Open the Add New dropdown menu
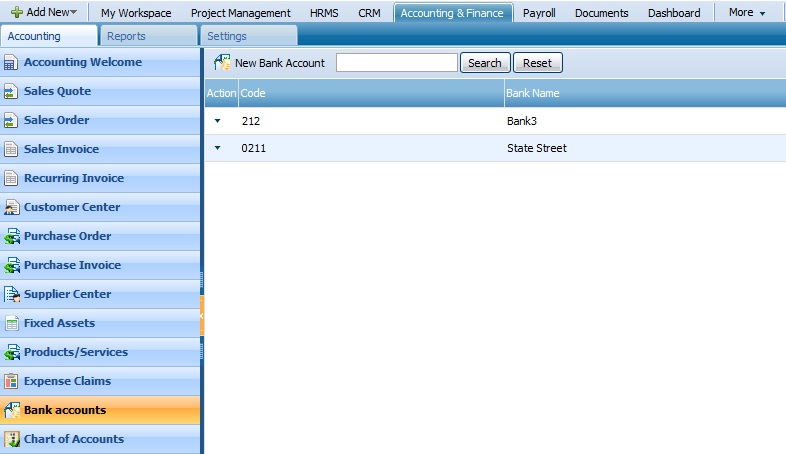786x454 pixels. 44,13
